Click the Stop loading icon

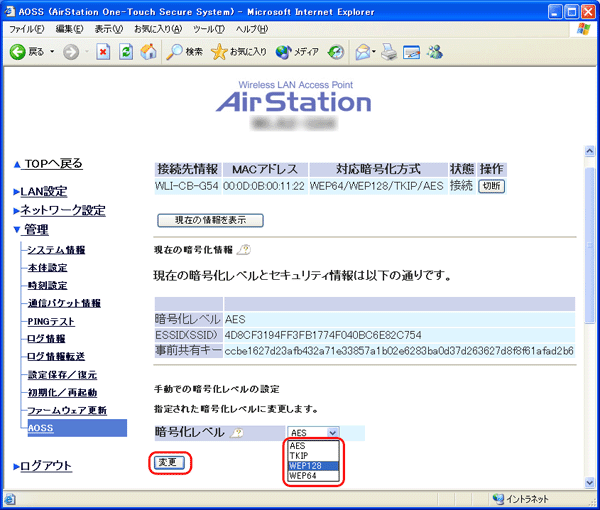103,52
